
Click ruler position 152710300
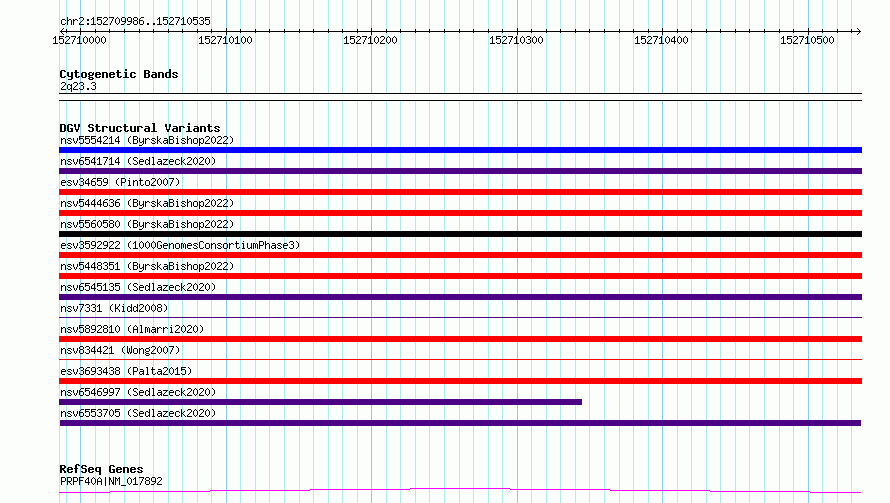(x=517, y=40)
